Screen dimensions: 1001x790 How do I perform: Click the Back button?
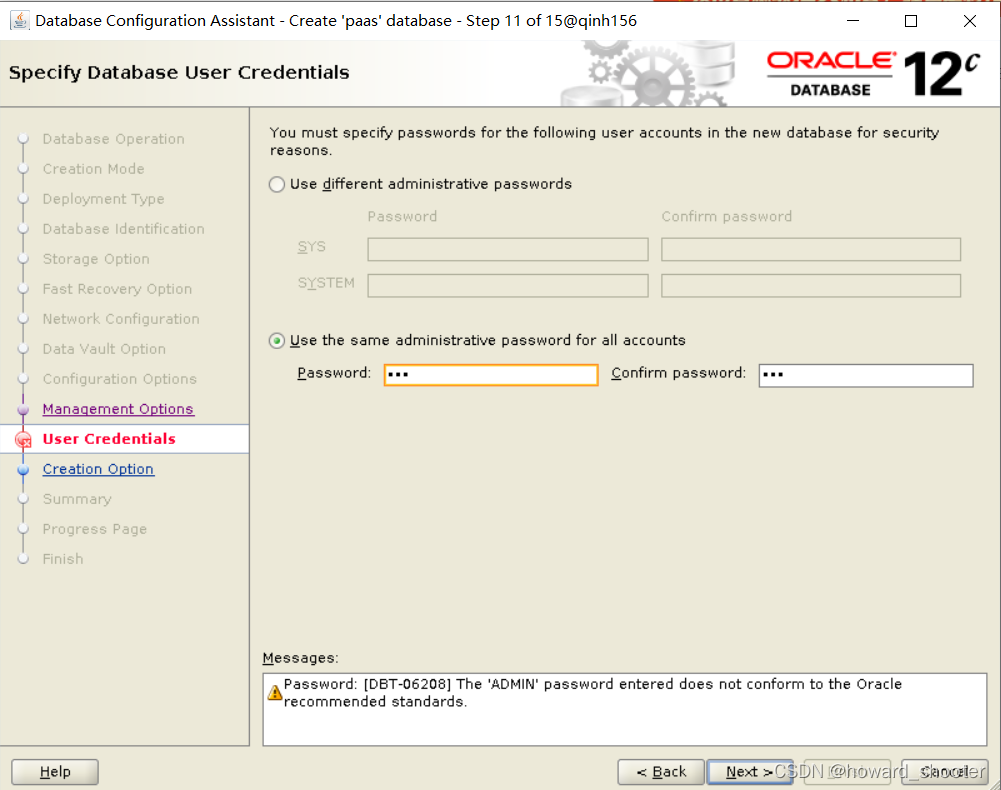[x=661, y=771]
